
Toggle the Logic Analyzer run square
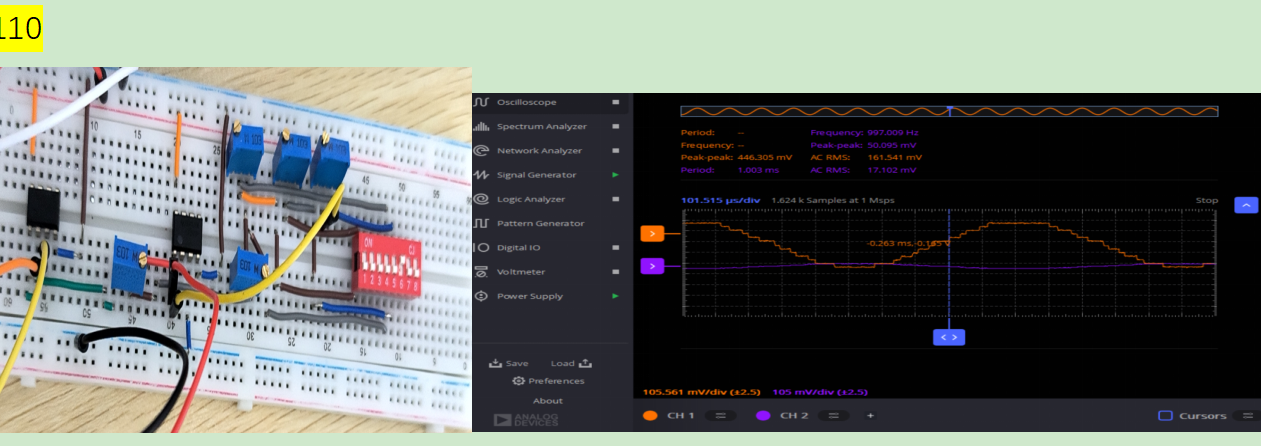(x=616, y=199)
